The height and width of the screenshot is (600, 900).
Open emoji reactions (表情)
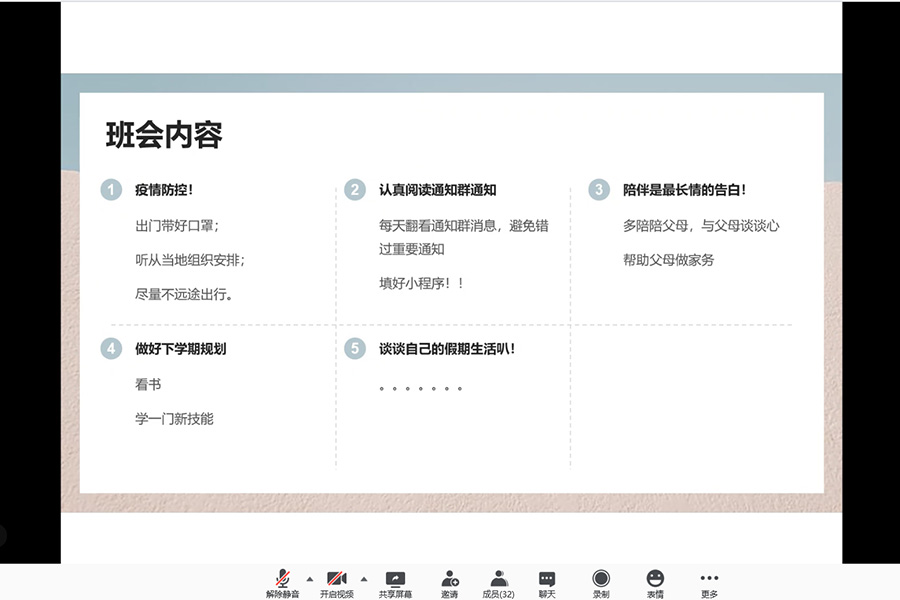655,583
